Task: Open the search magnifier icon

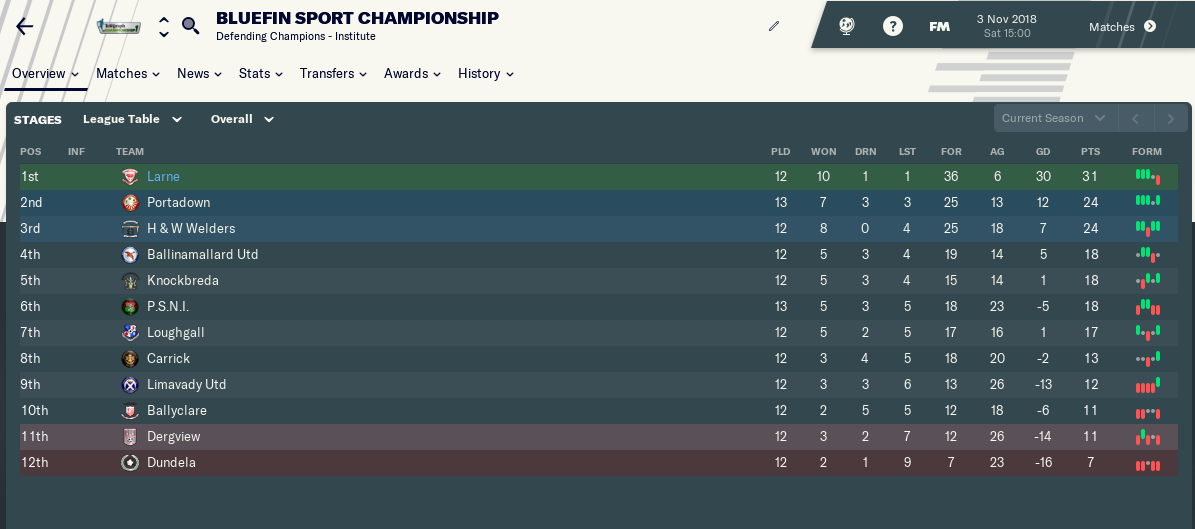Action: coord(190,26)
